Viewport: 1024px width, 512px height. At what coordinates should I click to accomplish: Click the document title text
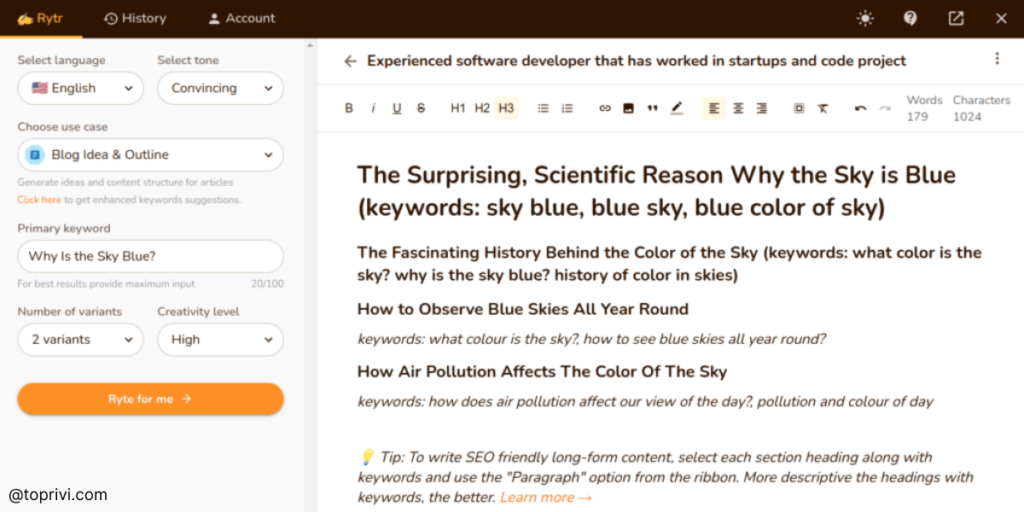tap(636, 61)
